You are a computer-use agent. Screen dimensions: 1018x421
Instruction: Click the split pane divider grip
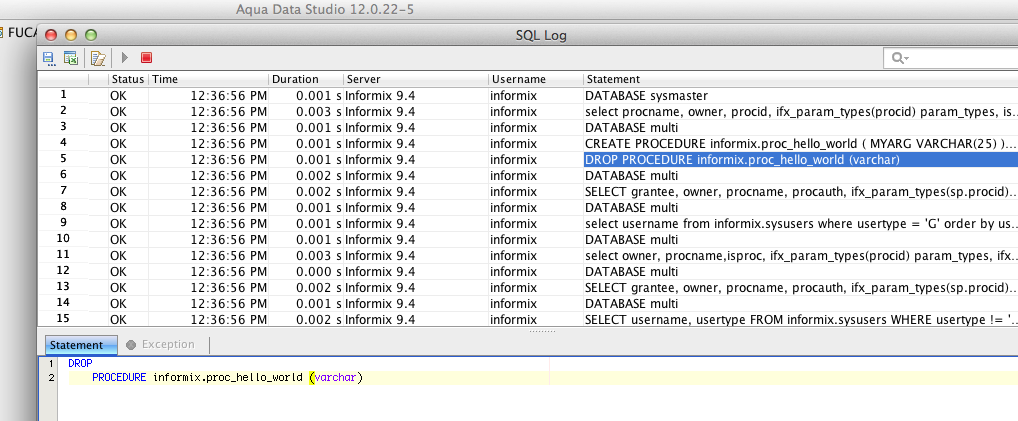pos(541,330)
